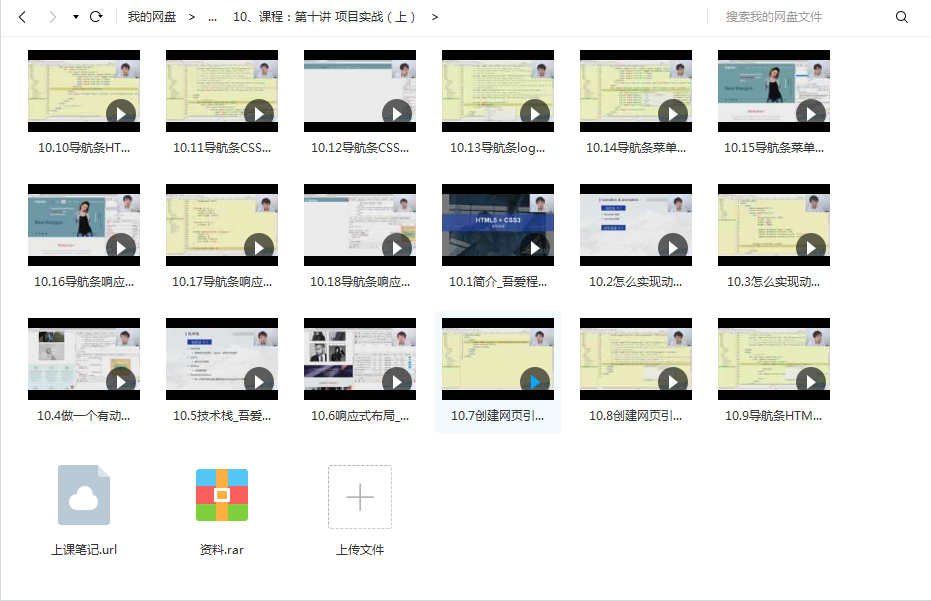Click the 10.10导航条HT... file name
The height and width of the screenshot is (601, 931).
coord(84,147)
